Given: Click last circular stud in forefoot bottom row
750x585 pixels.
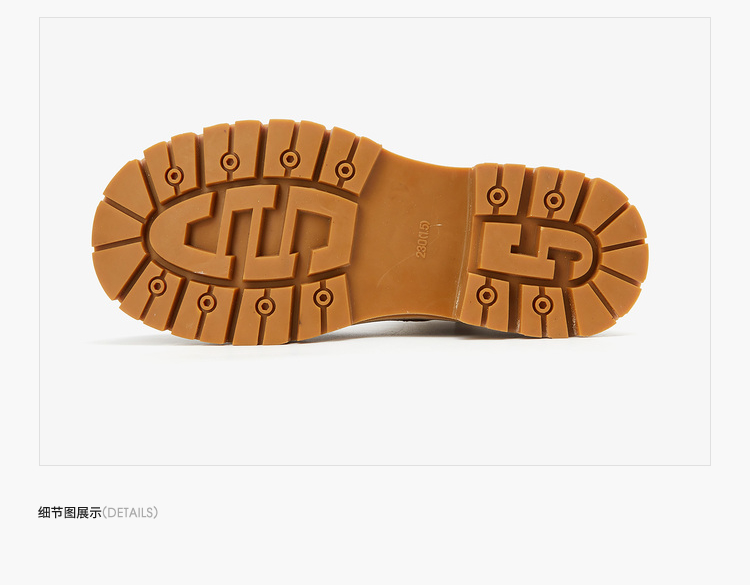Looking at the screenshot, I should pyautogui.click(x=323, y=298).
